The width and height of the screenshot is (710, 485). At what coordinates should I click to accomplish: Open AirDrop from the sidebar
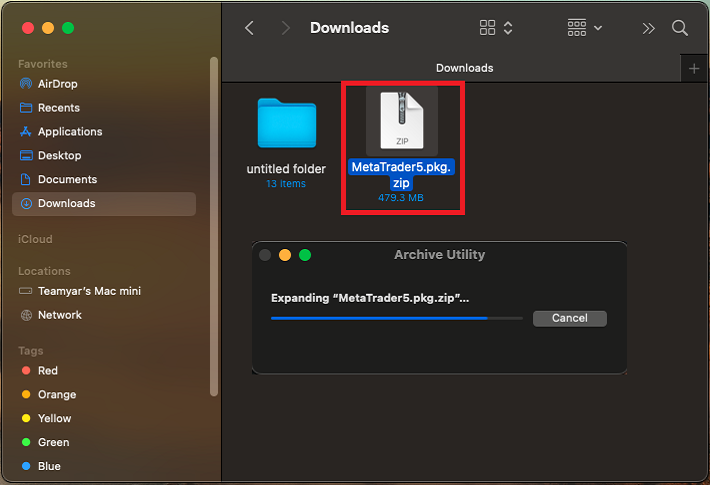[57, 84]
